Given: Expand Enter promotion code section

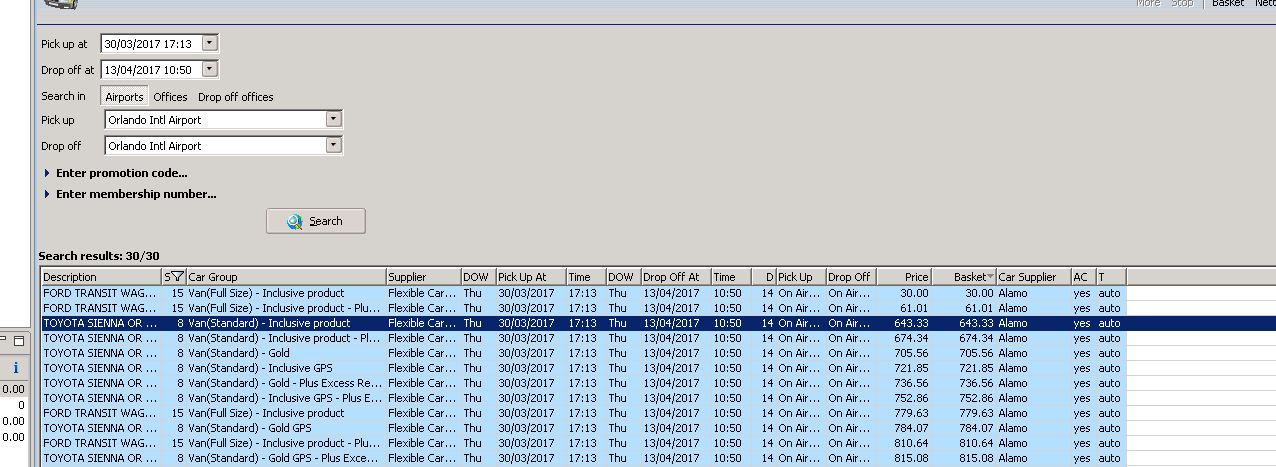Looking at the screenshot, I should pos(115,173).
